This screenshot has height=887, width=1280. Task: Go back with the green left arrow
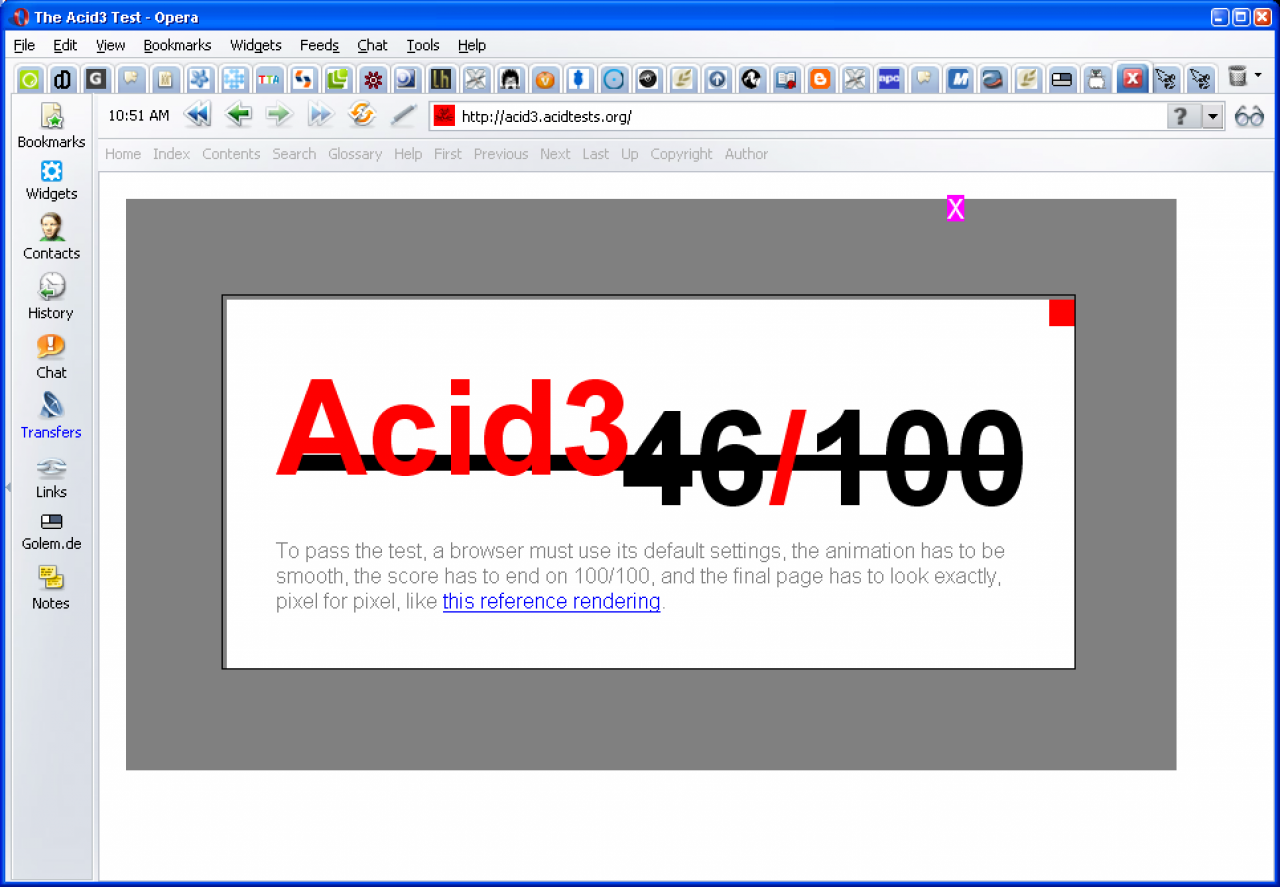point(238,115)
